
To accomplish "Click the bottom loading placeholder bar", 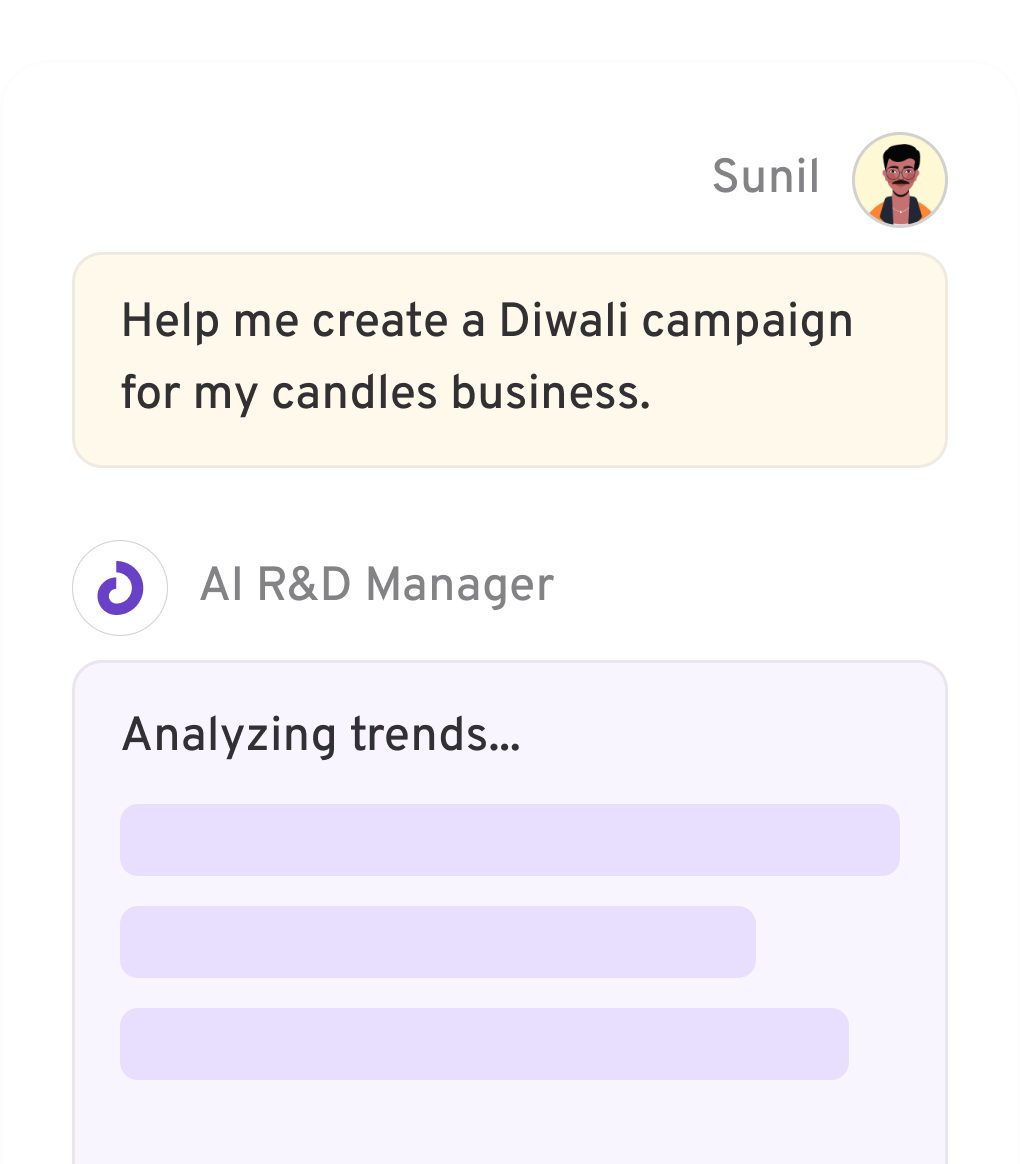I will 484,1044.
